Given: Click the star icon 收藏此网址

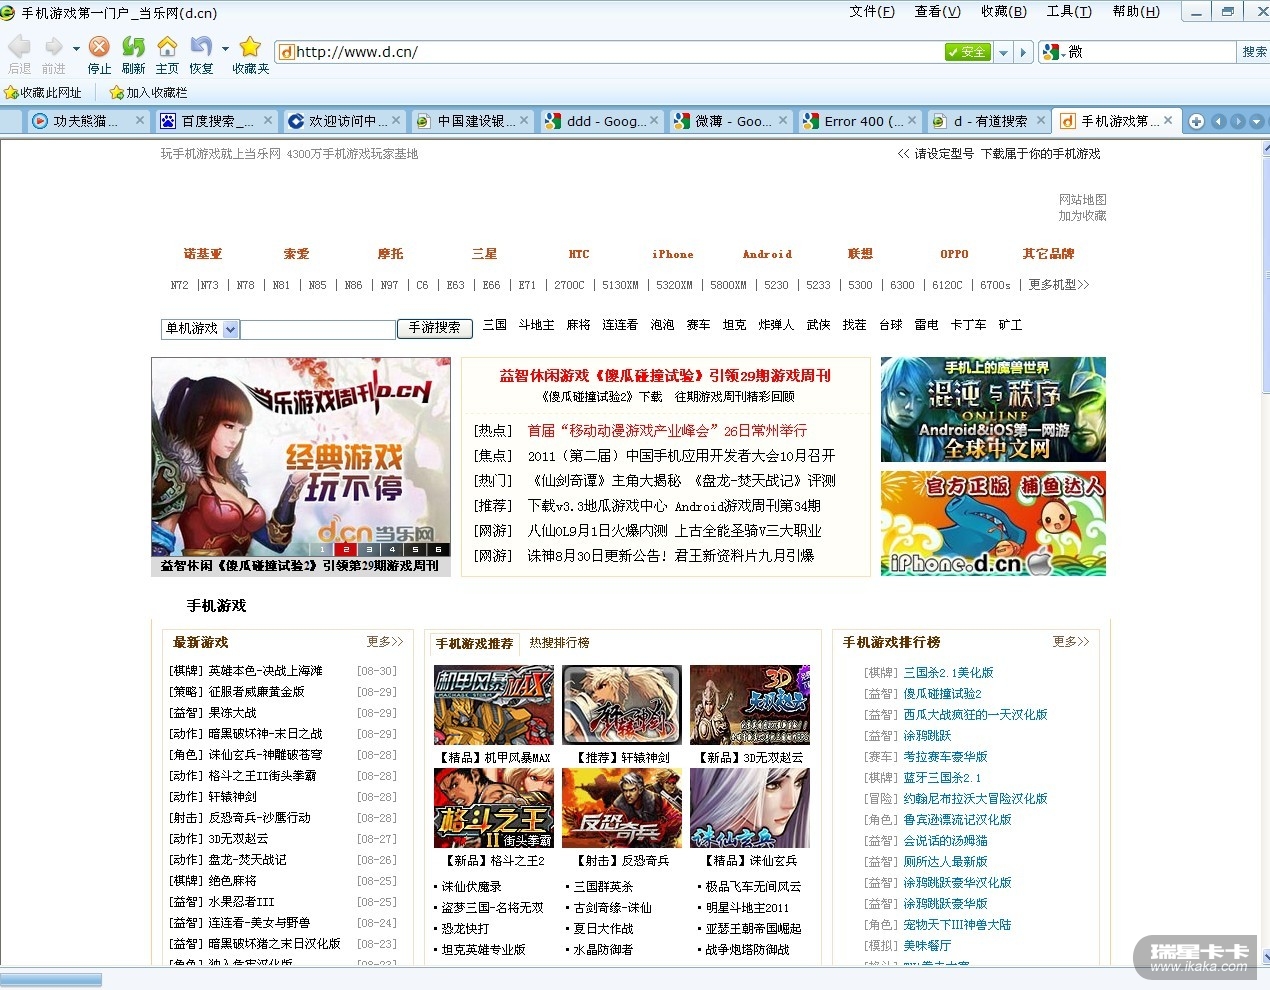Looking at the screenshot, I should (x=11, y=92).
